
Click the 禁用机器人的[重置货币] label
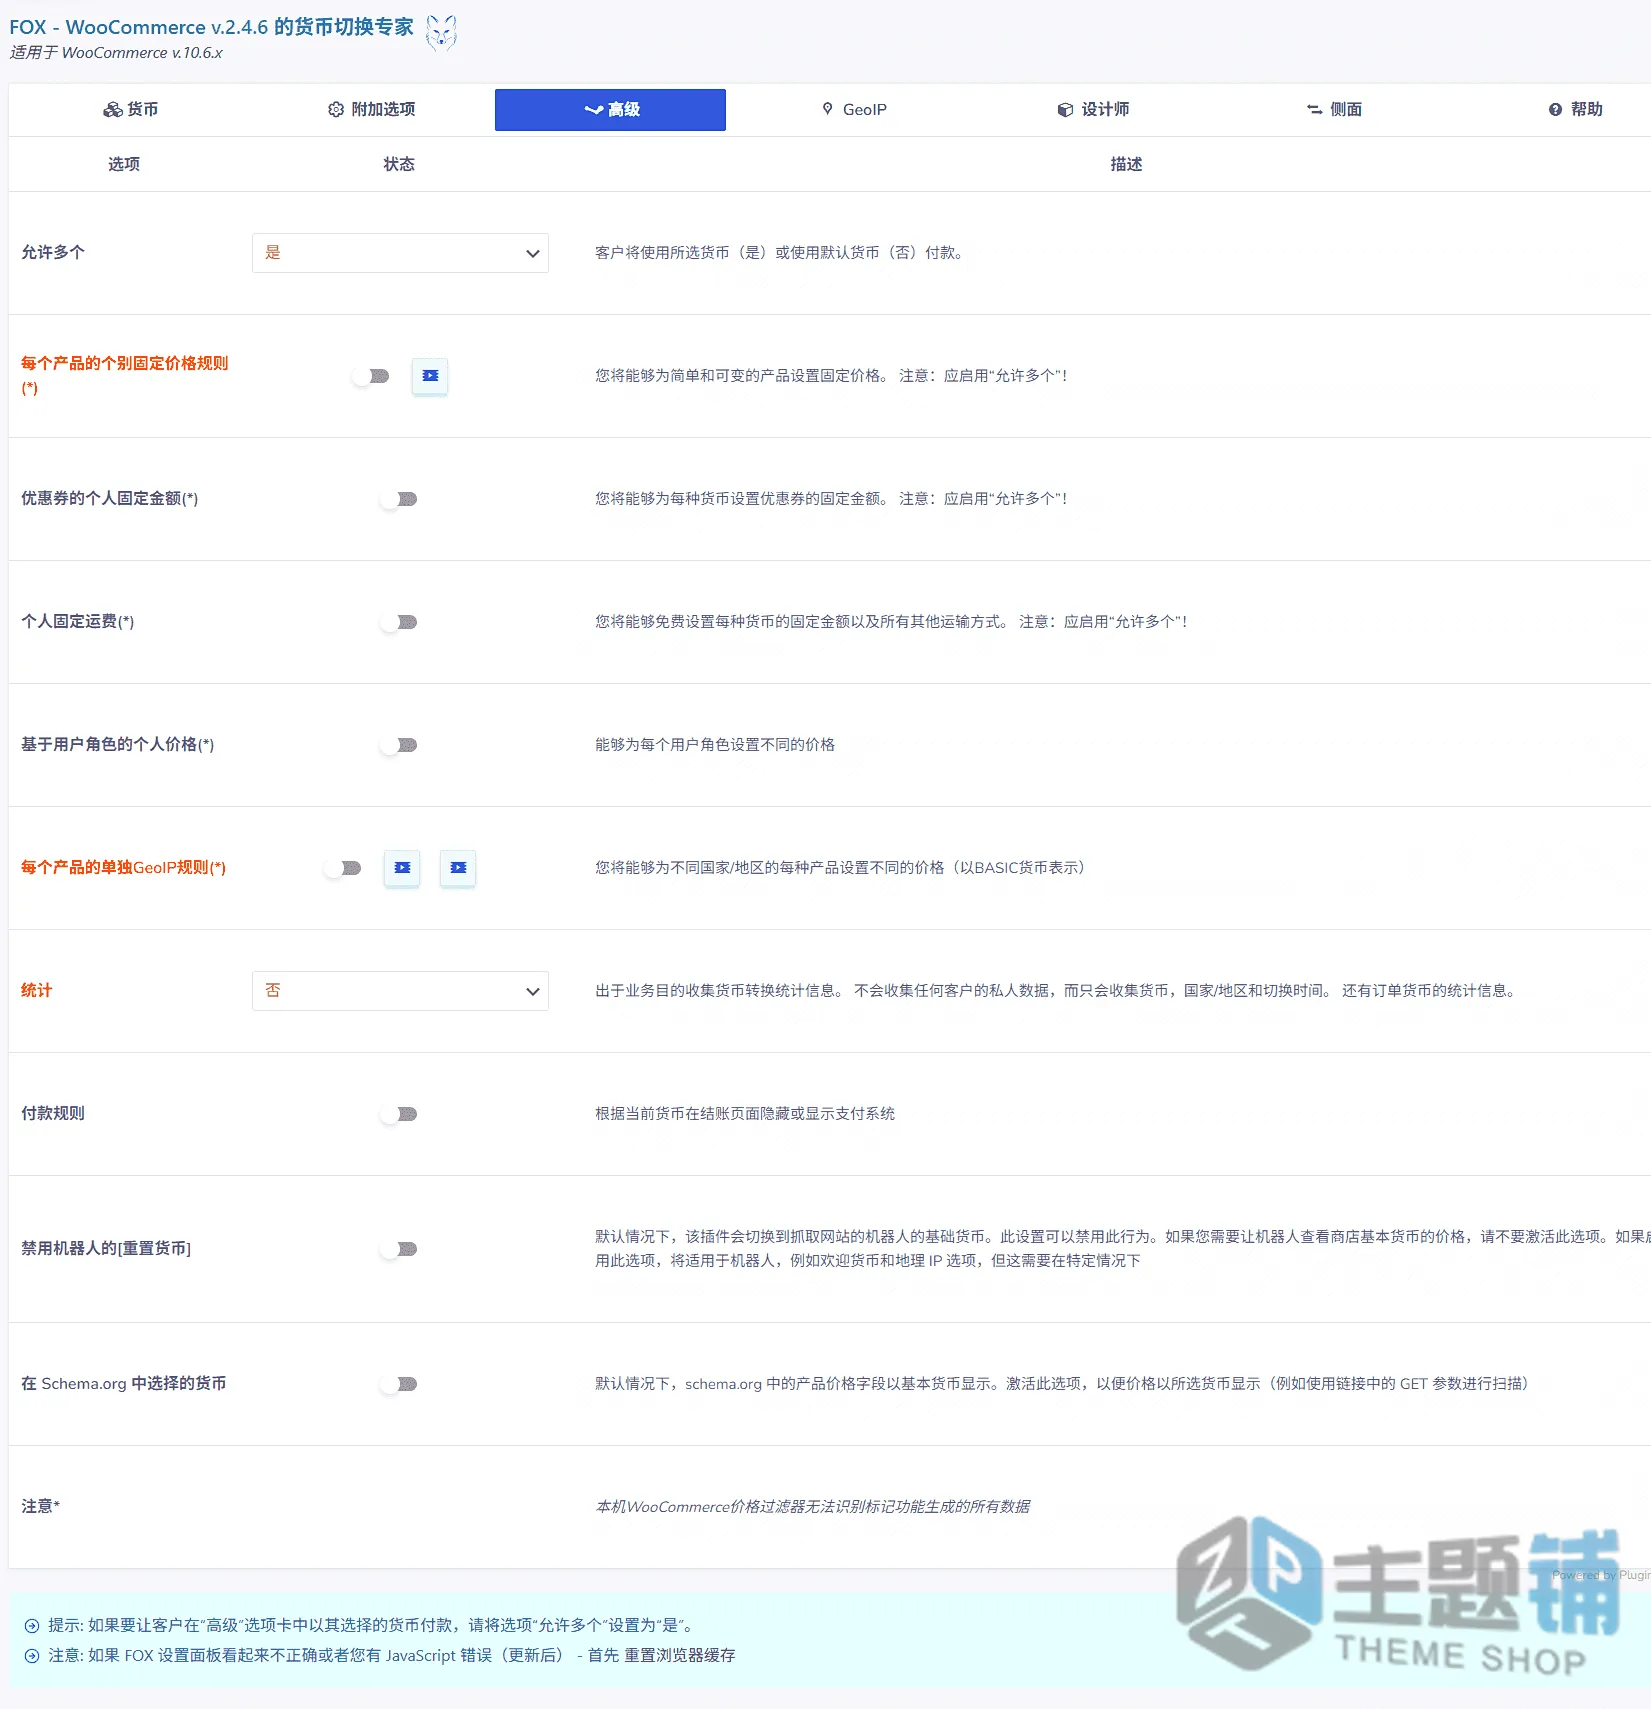click(x=106, y=1249)
